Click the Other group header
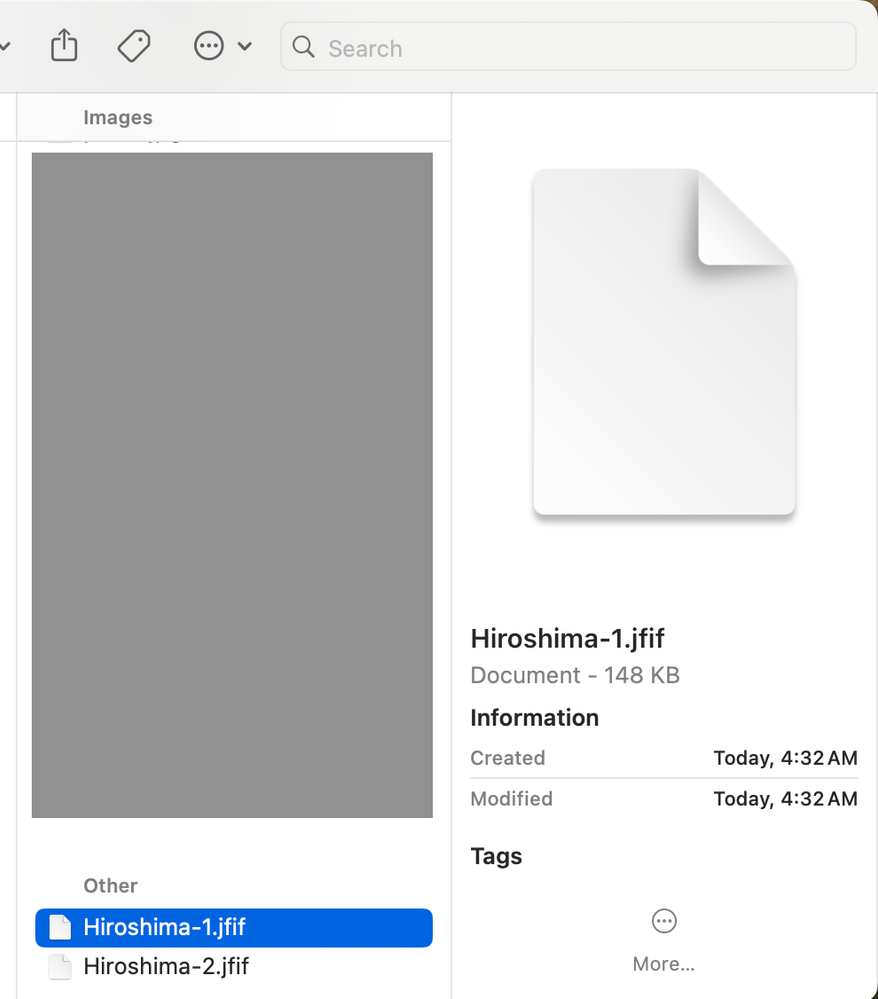Viewport: 878px width, 999px height. click(110, 885)
